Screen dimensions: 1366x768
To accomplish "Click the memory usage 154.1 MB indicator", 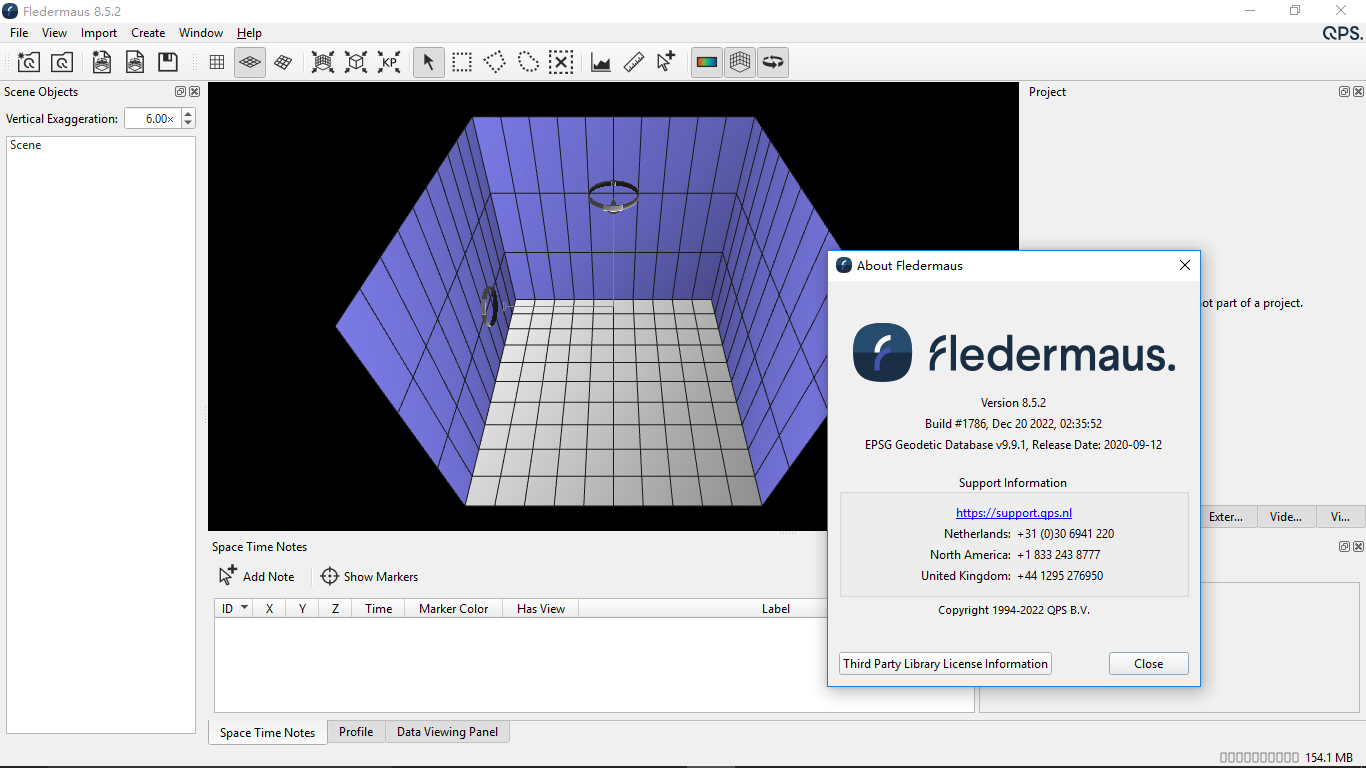I will (1329, 757).
